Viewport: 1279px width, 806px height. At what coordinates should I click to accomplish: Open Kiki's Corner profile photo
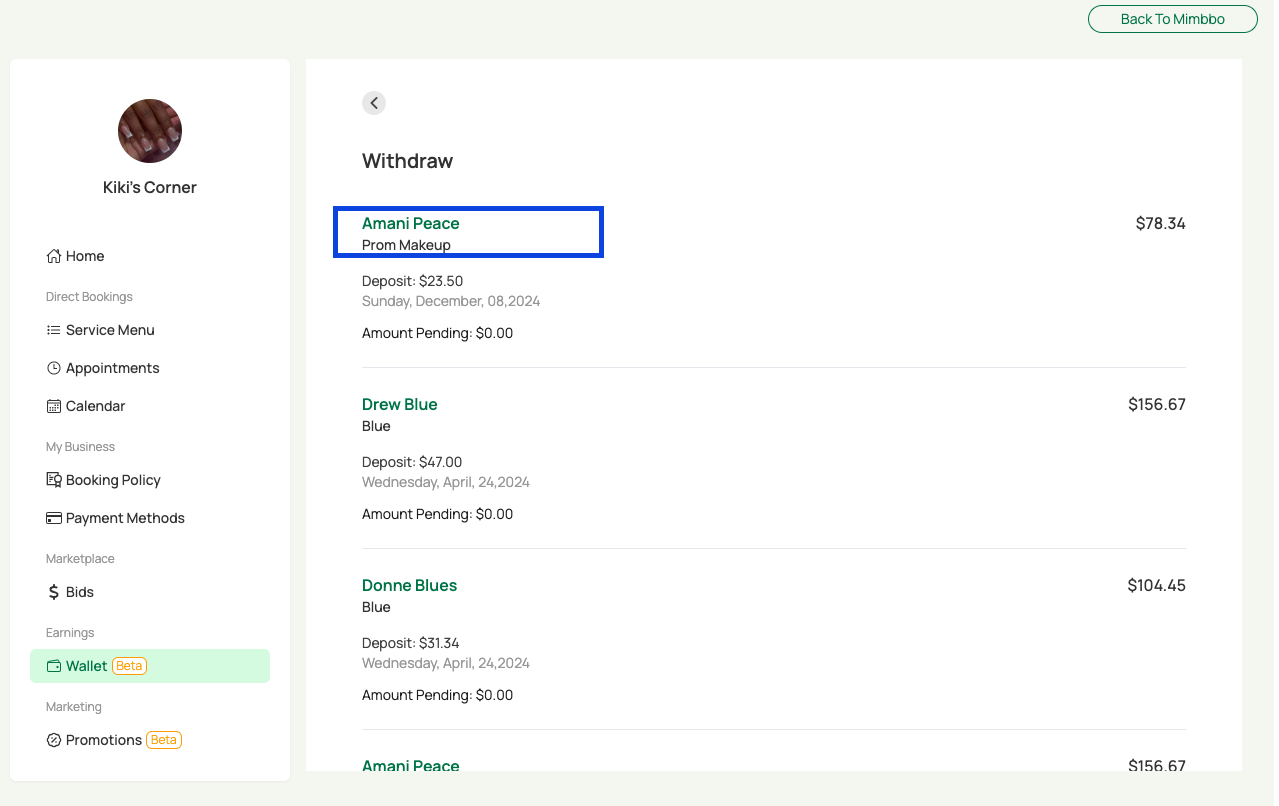[150, 131]
